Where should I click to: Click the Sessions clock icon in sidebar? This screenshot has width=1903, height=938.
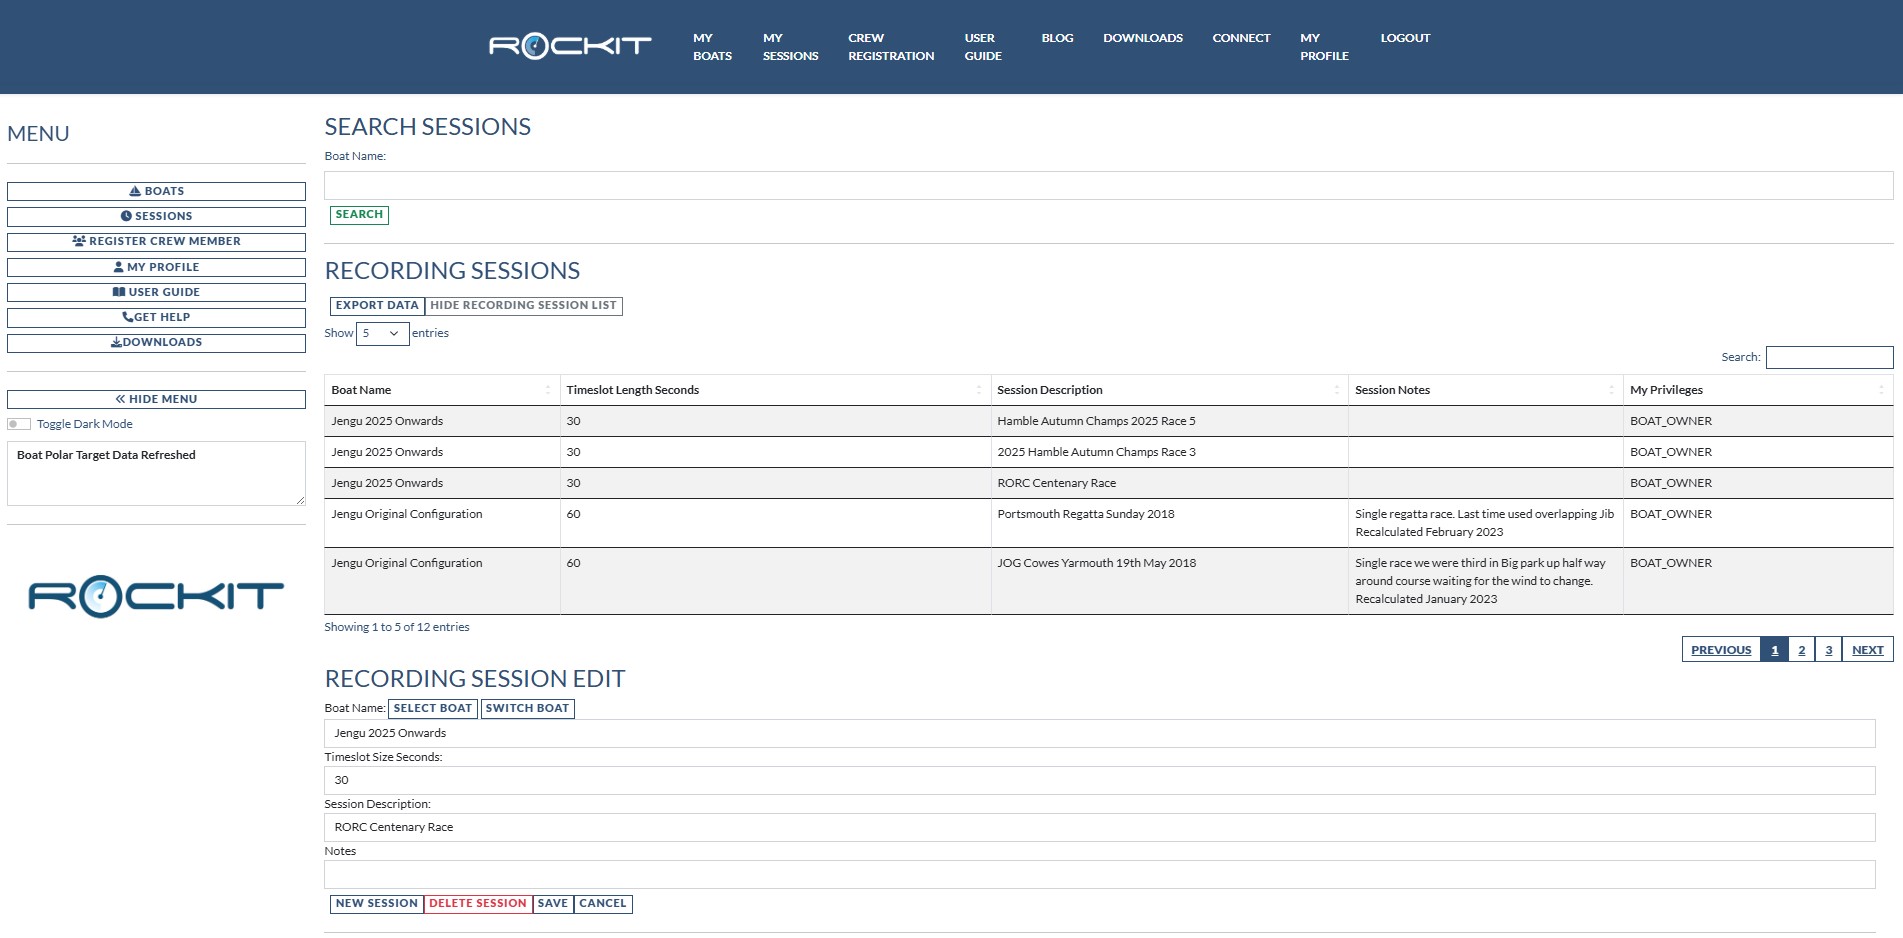pos(126,216)
